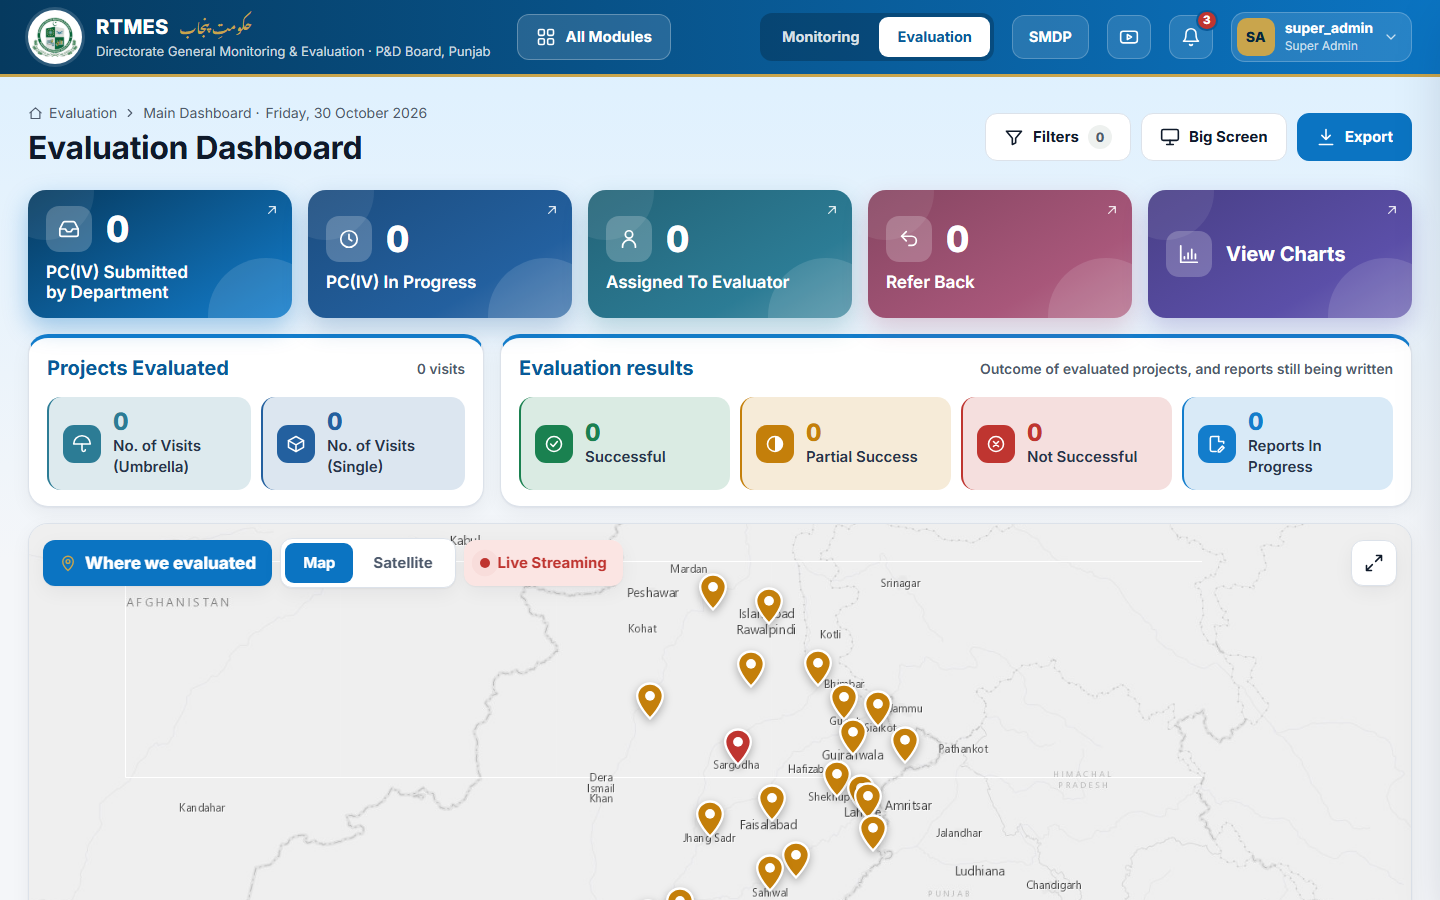Click the Punjab government logo emblem
Viewport: 1440px width, 900px height.
[55, 37]
